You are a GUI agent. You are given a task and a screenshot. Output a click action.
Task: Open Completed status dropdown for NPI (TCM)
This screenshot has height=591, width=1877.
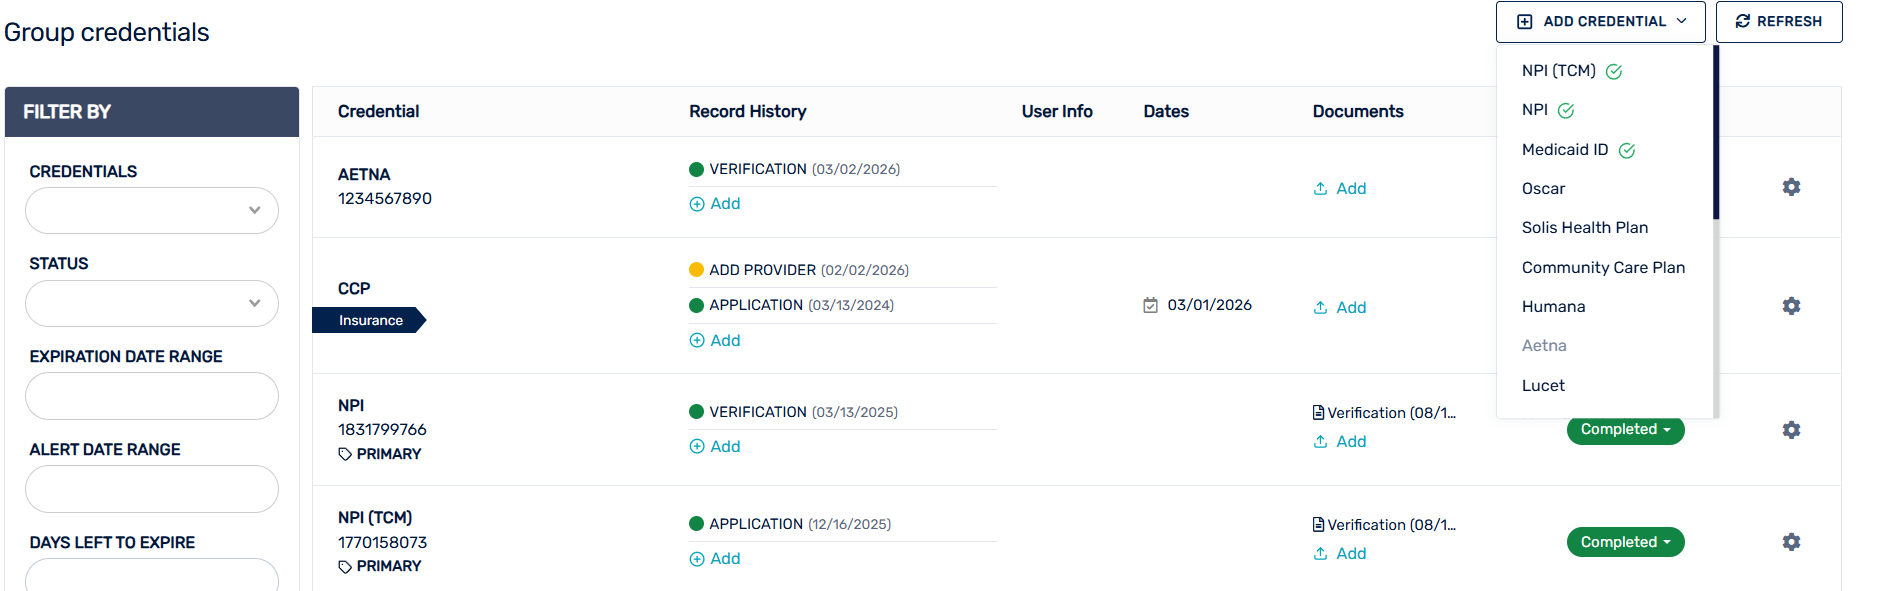(1625, 542)
